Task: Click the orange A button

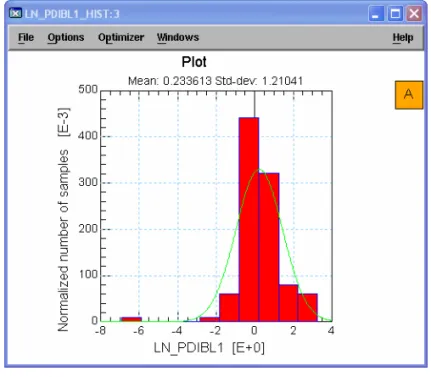Action: click(409, 95)
